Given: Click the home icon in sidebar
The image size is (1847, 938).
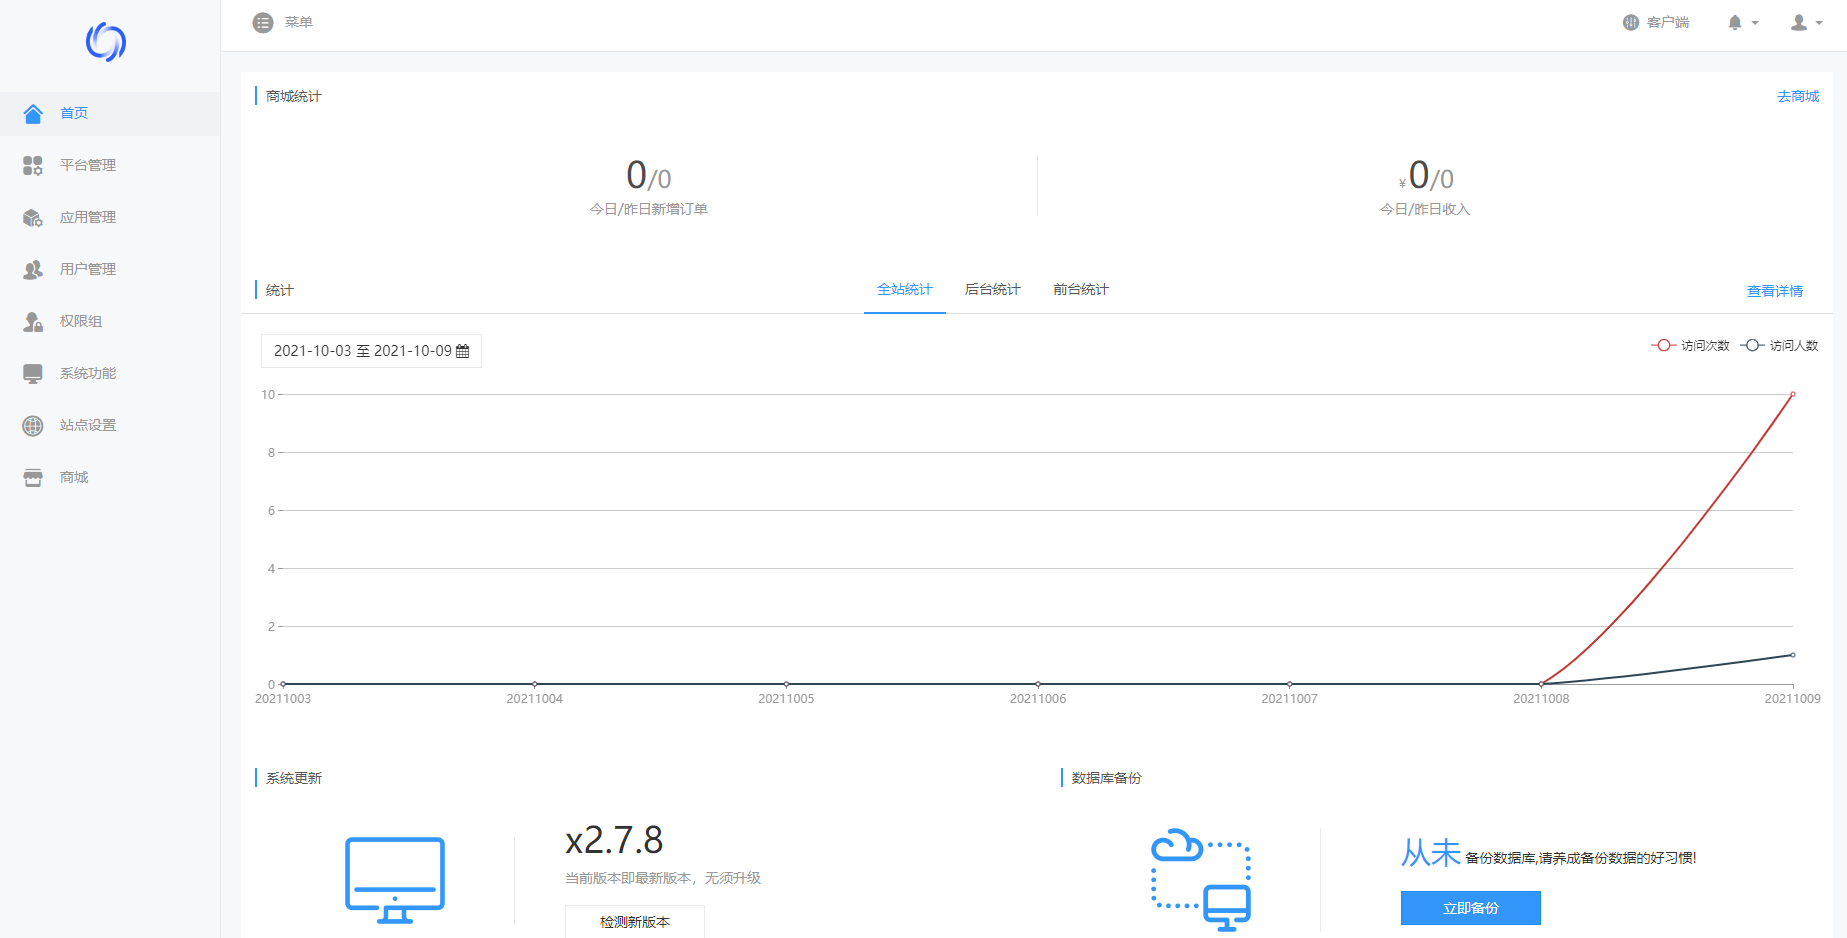Looking at the screenshot, I should (x=33, y=114).
